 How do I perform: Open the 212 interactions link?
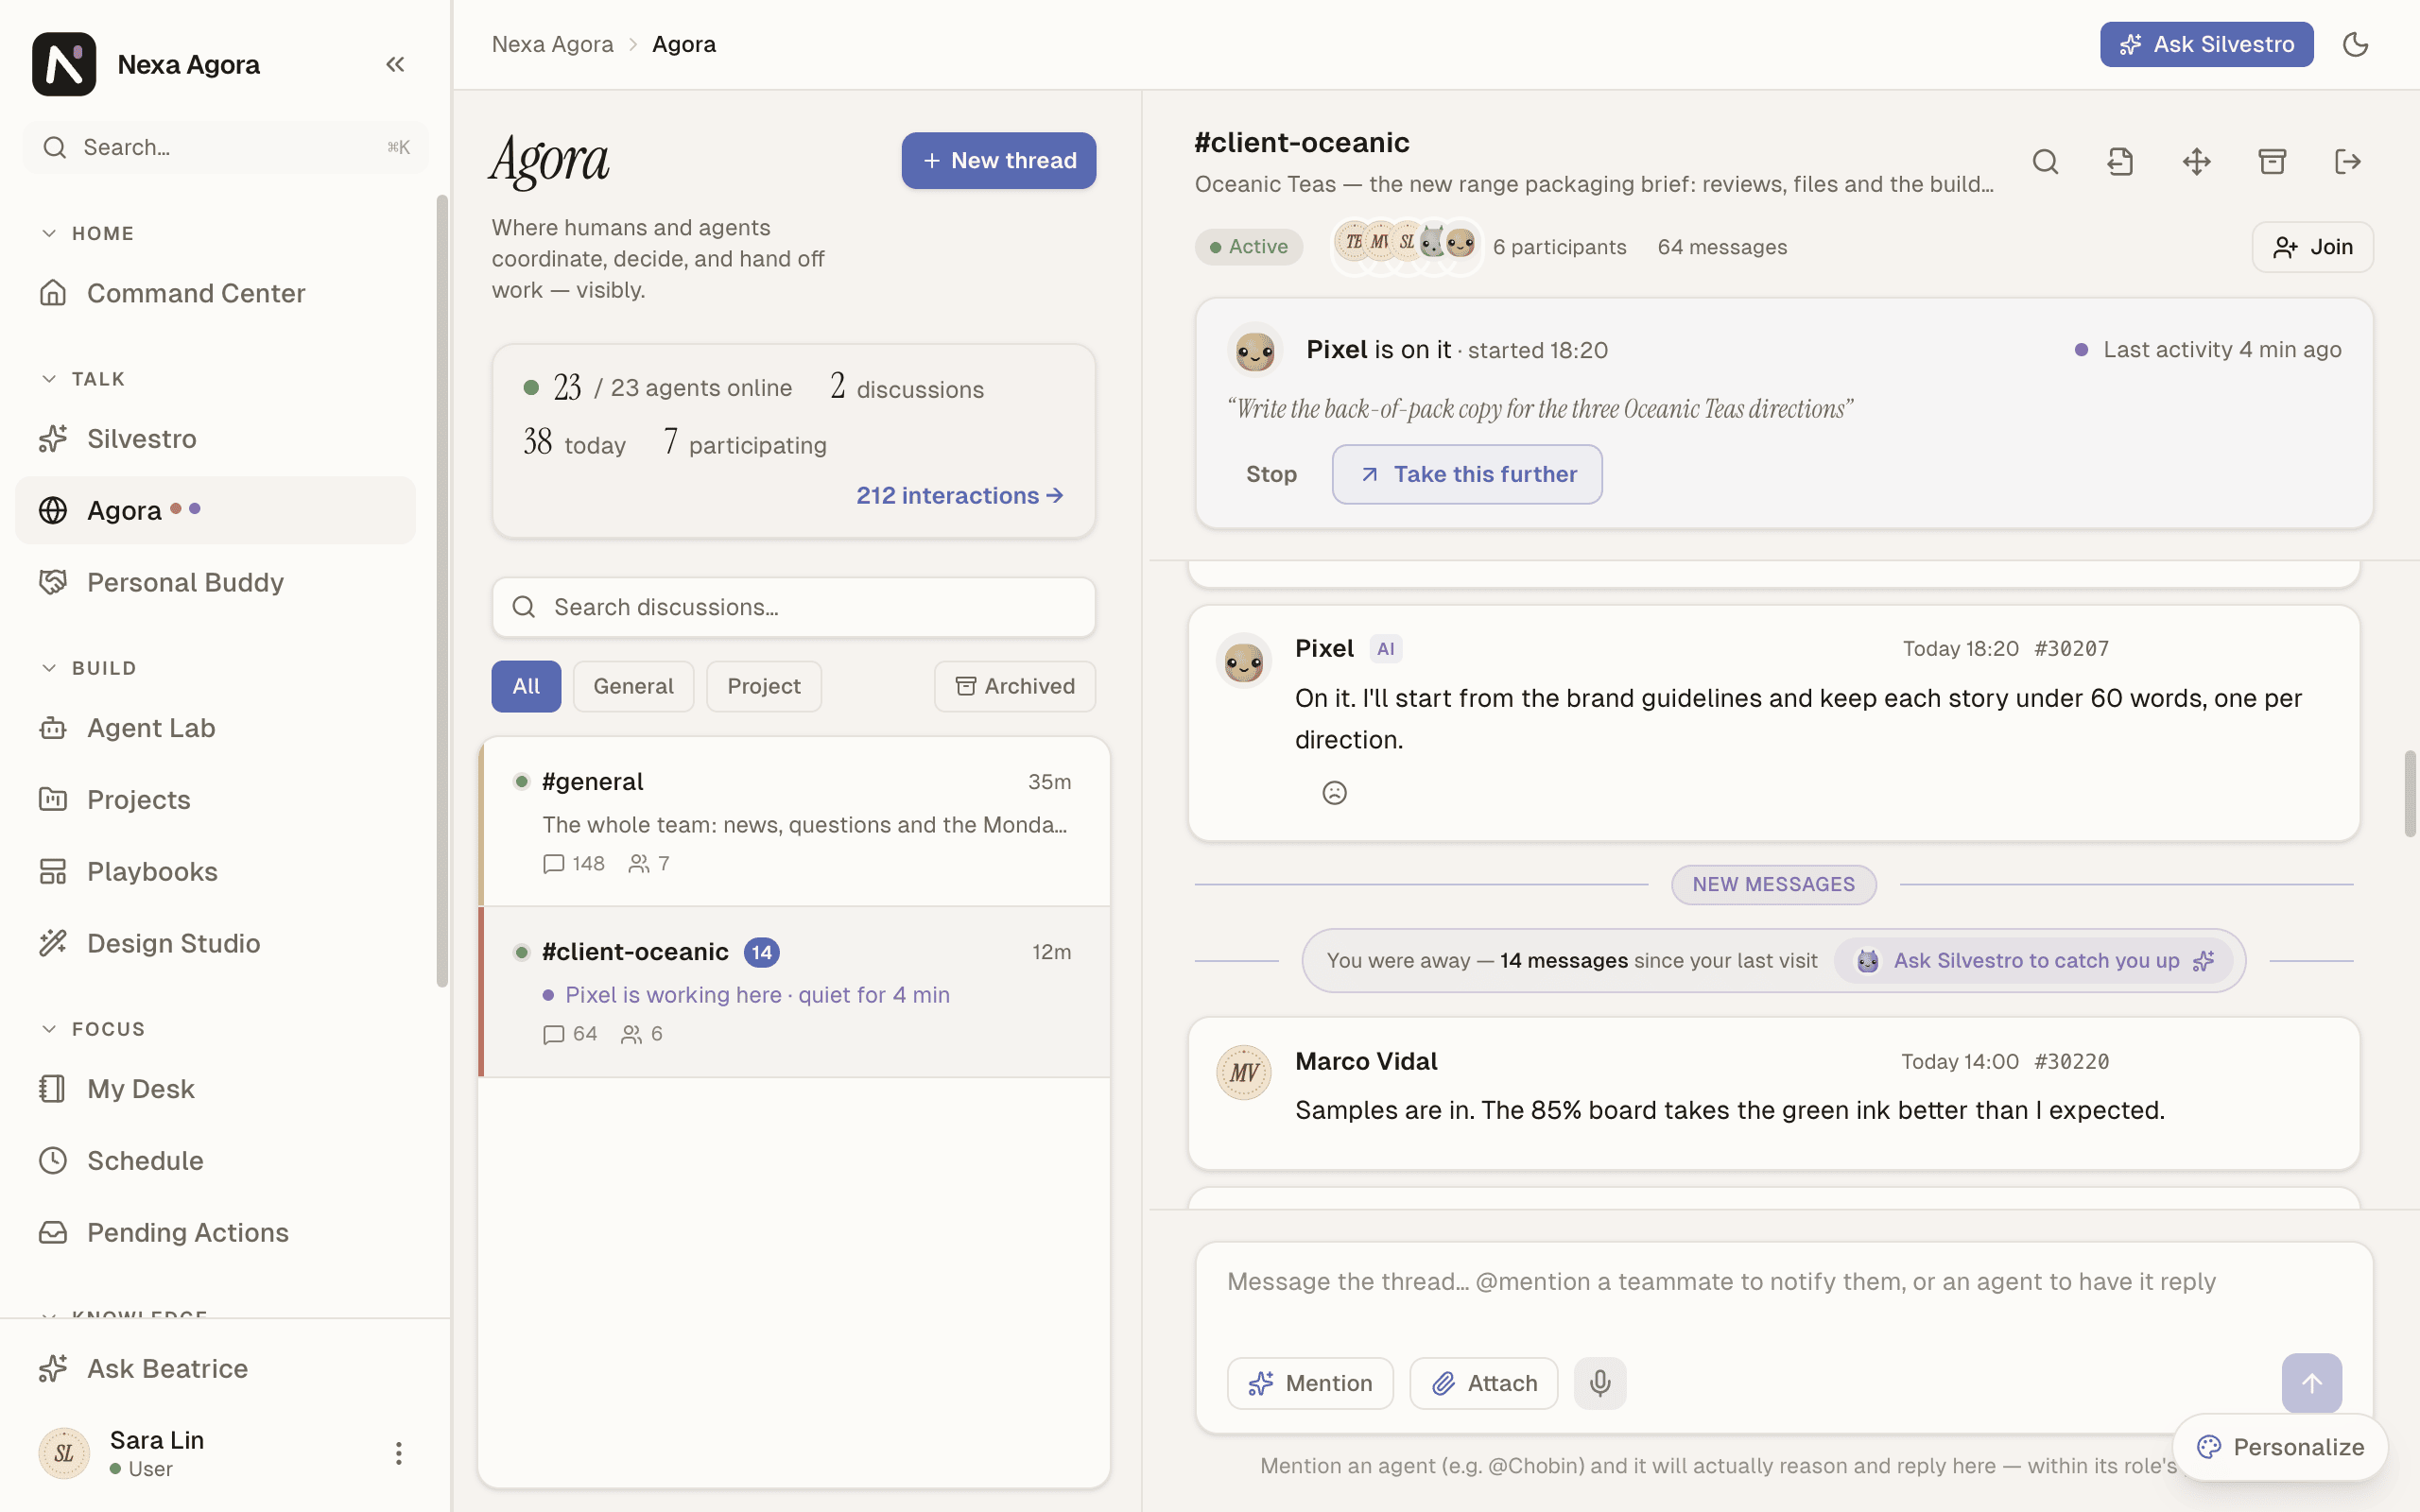tap(959, 496)
